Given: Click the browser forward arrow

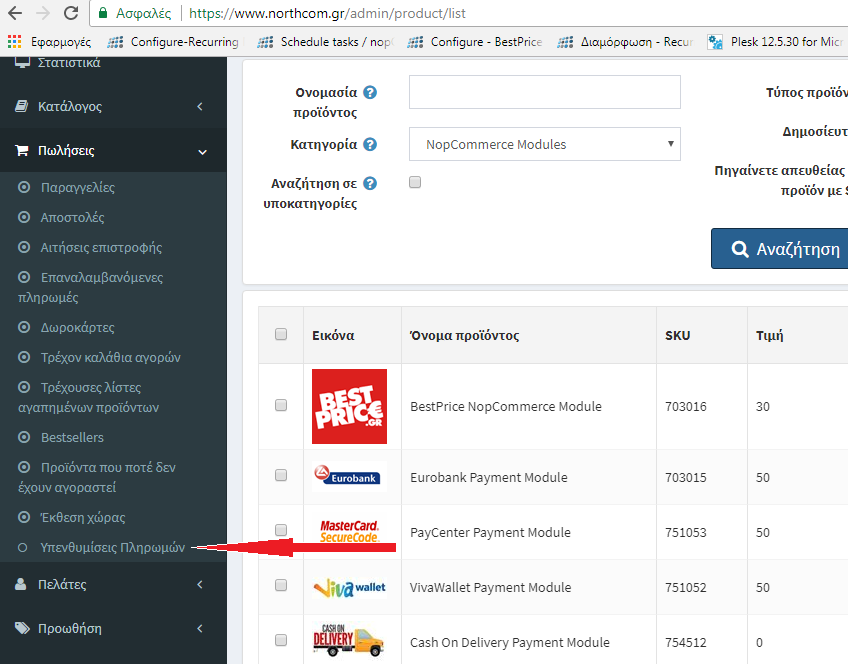Looking at the screenshot, I should 43,13.
